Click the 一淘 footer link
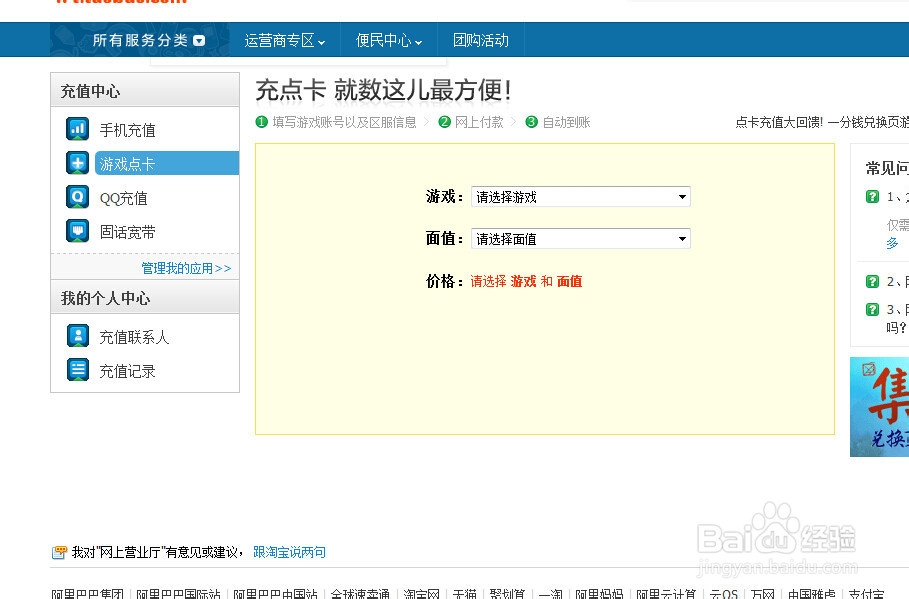This screenshot has height=599, width=909. coord(550,594)
